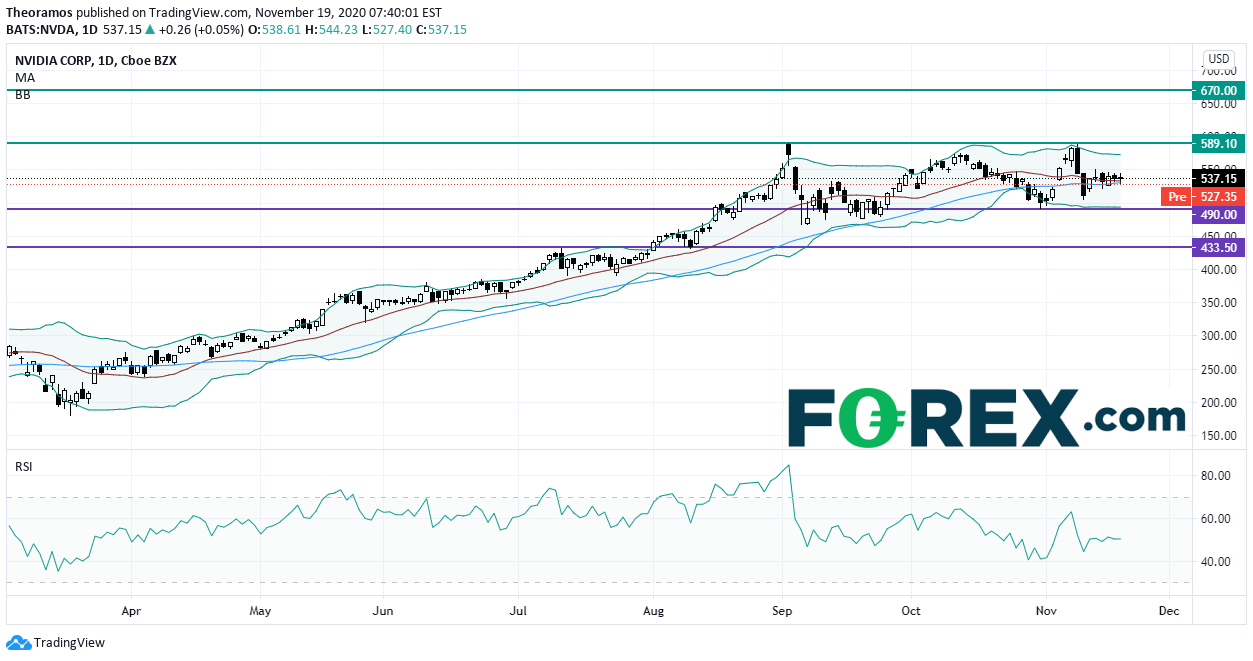Select the 670.00 resistance price tag
This screenshot has height=661, width=1253.
pyautogui.click(x=1219, y=91)
